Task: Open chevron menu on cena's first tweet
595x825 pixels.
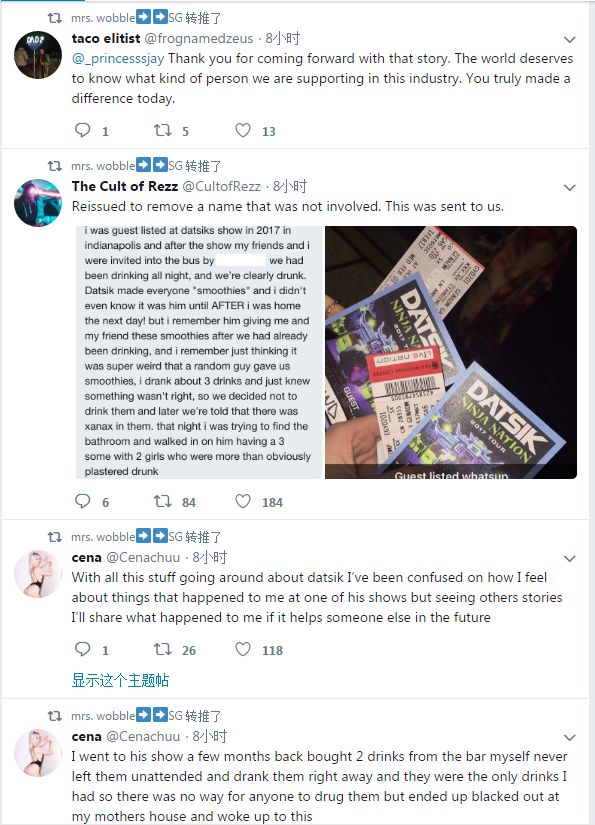Action: pos(569,558)
